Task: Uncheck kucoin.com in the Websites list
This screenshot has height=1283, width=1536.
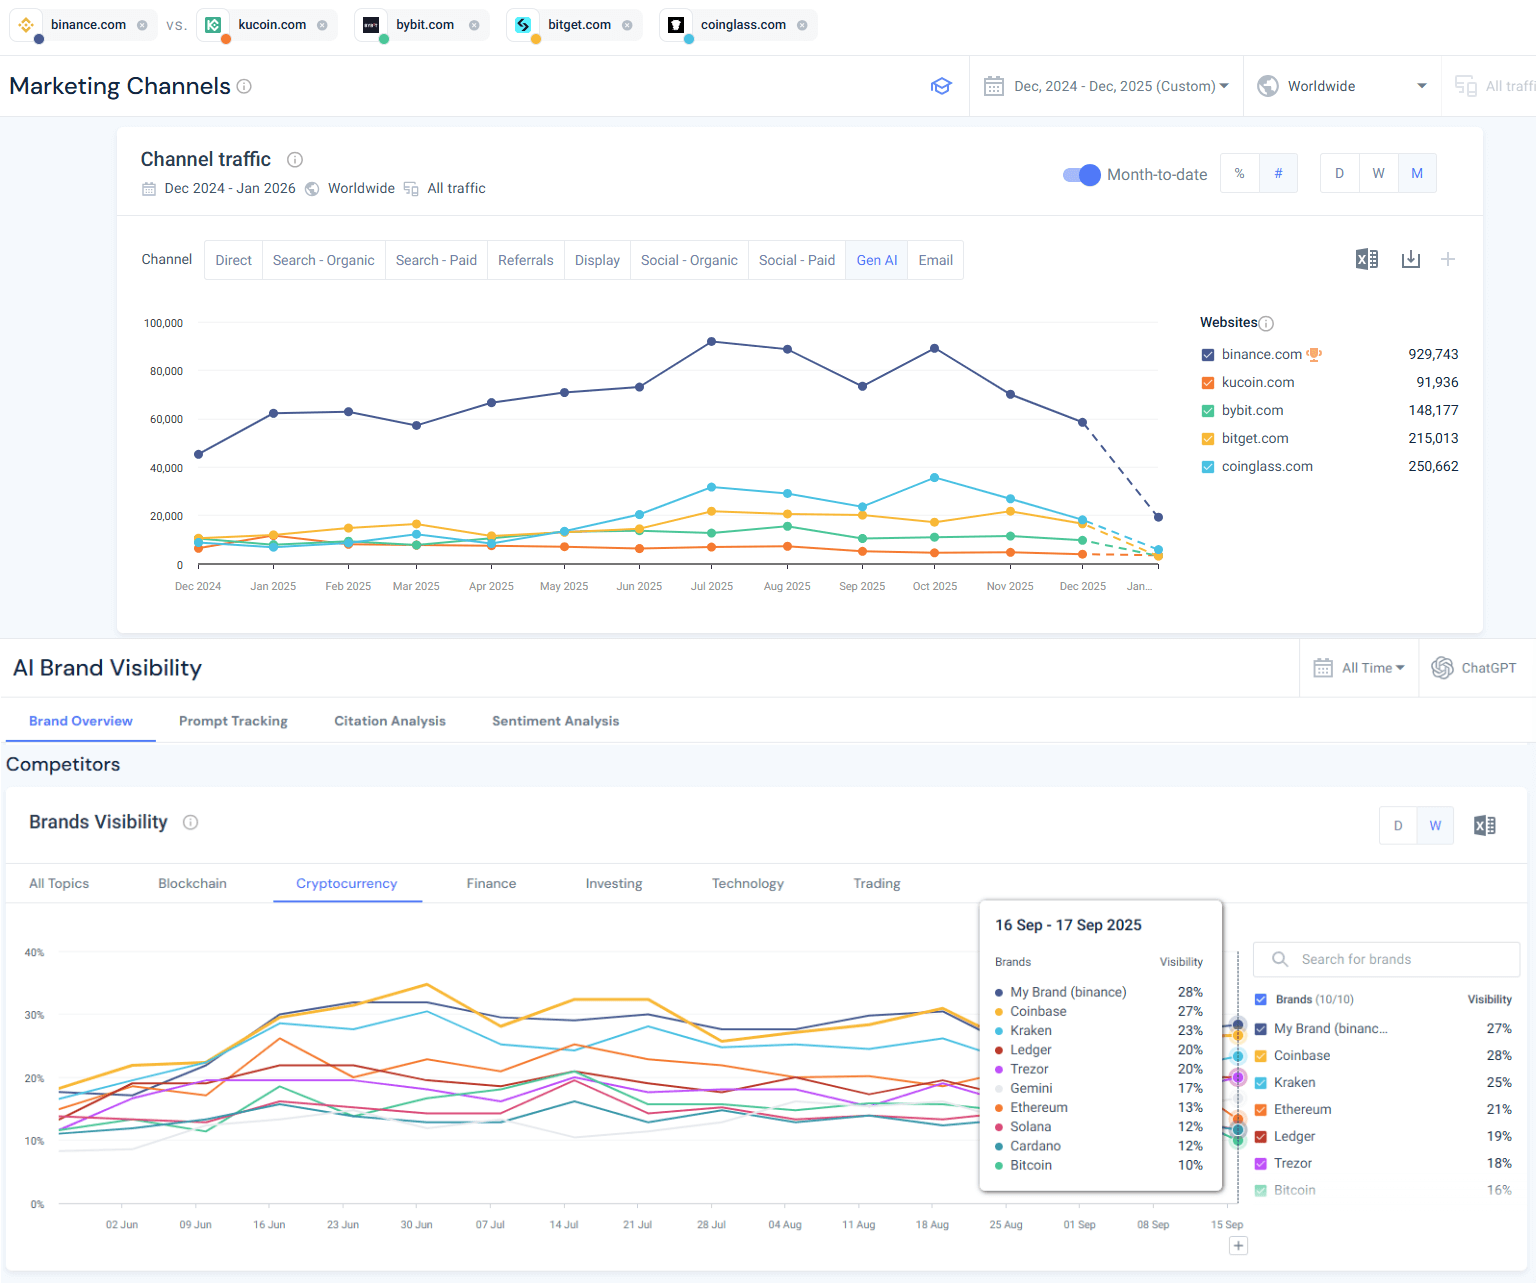Action: point(1207,382)
